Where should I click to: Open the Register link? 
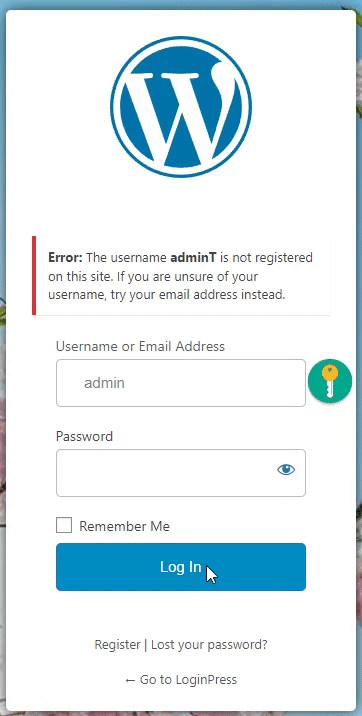pyautogui.click(x=117, y=645)
